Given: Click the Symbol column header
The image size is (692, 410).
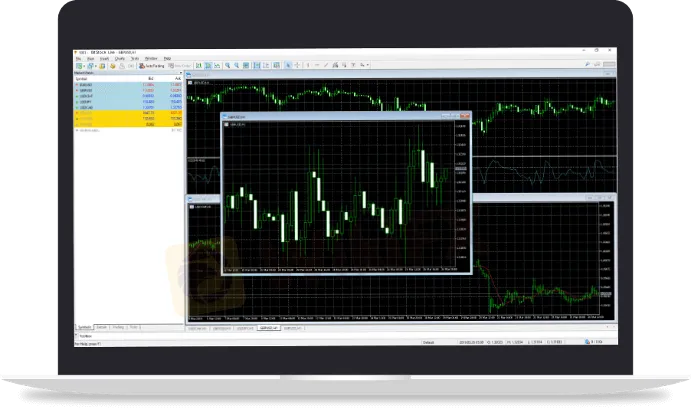Looking at the screenshot, I should pyautogui.click(x=82, y=79).
